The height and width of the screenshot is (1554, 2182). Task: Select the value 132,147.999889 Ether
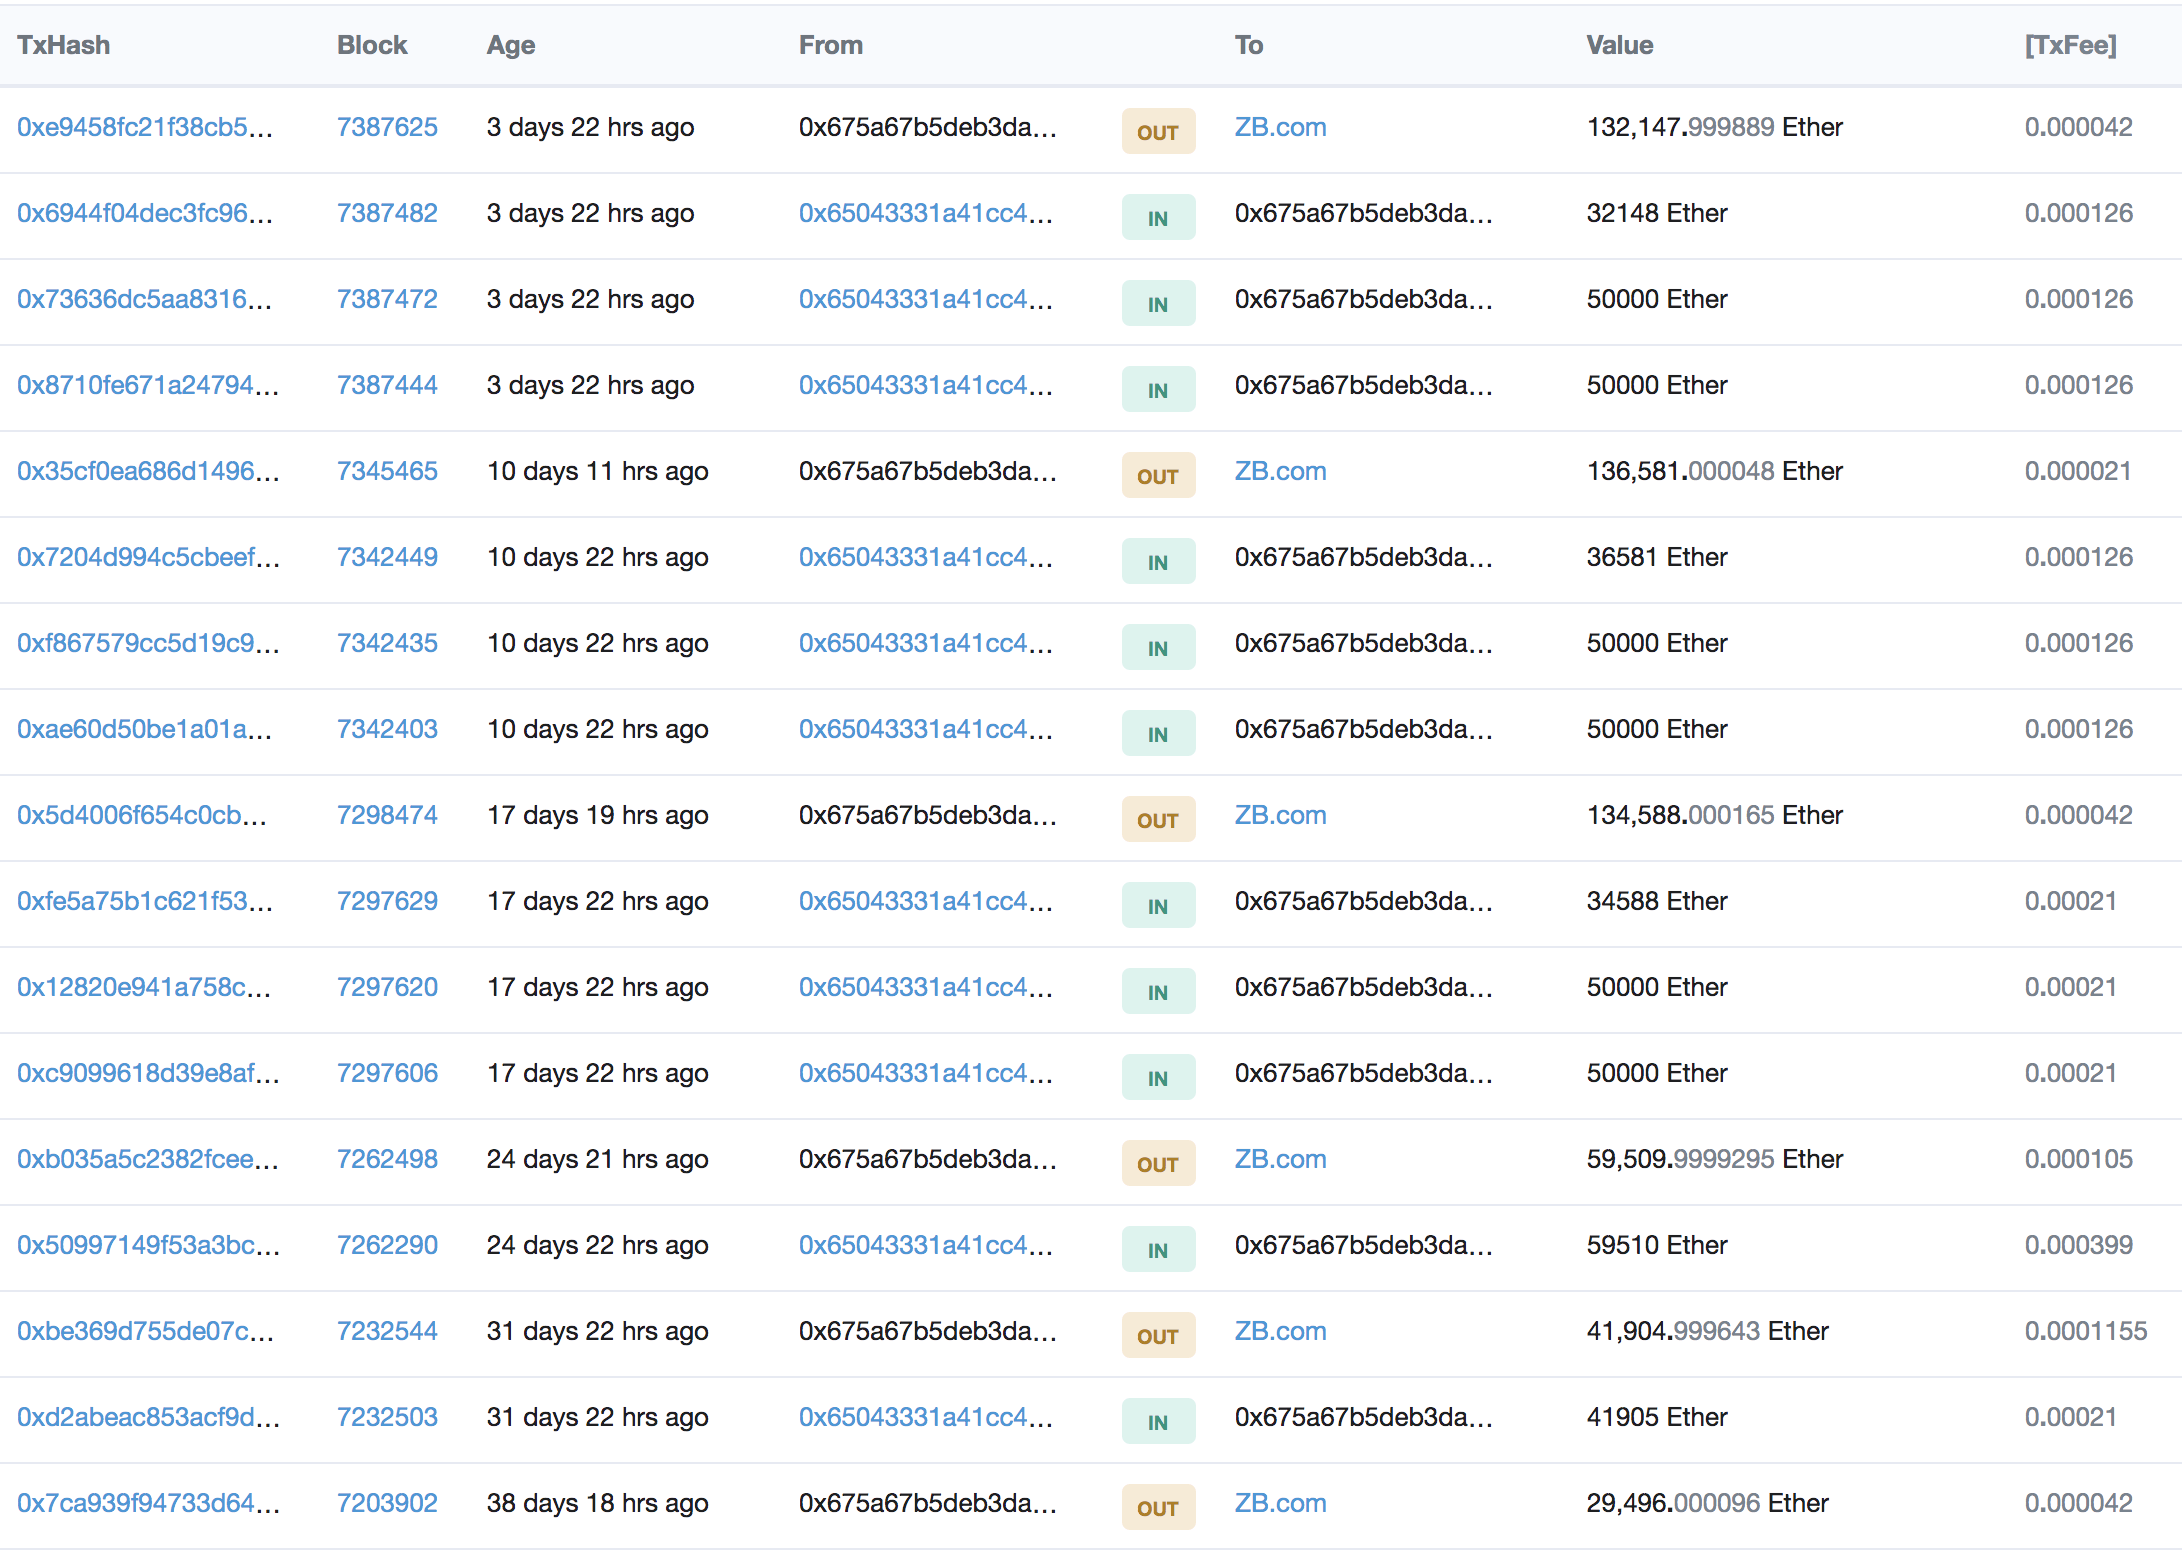[1714, 127]
